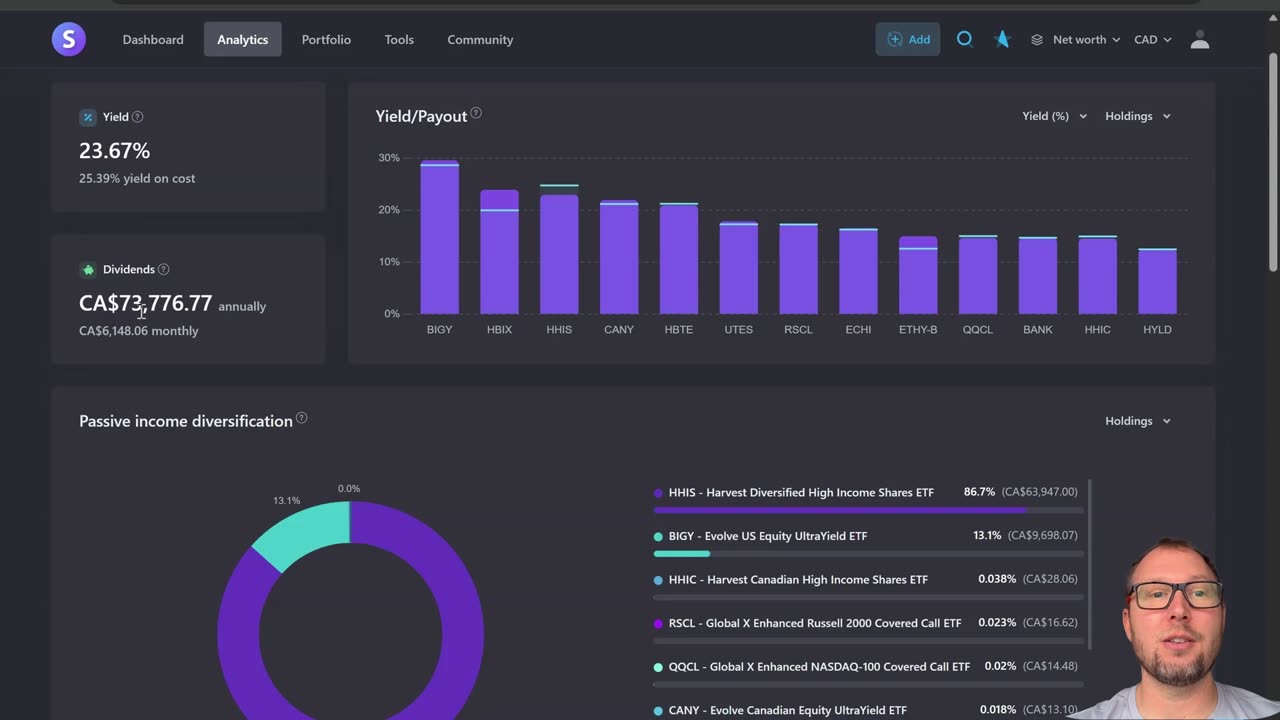Click the Yield help question-mark icon

pyautogui.click(x=138, y=117)
